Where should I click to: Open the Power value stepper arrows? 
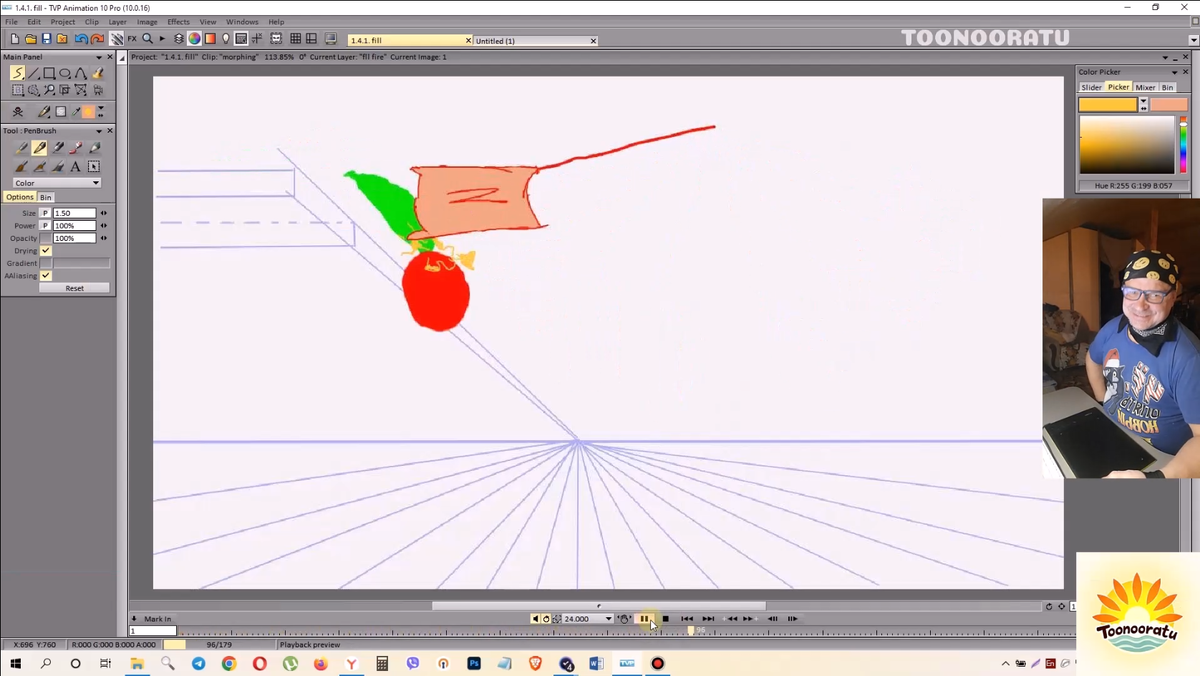click(x=104, y=226)
